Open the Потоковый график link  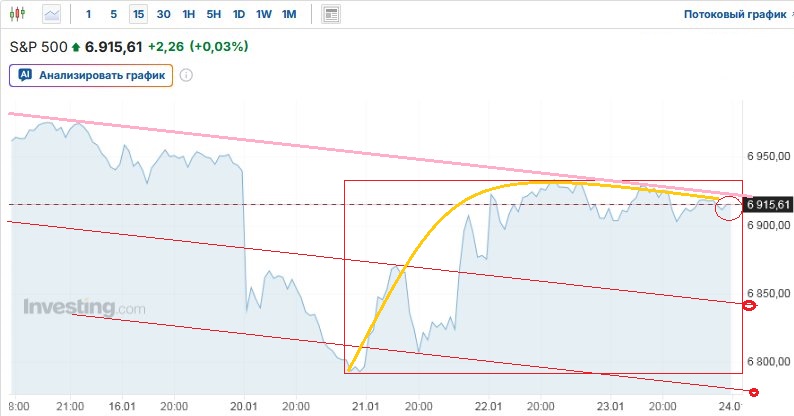[x=734, y=15]
